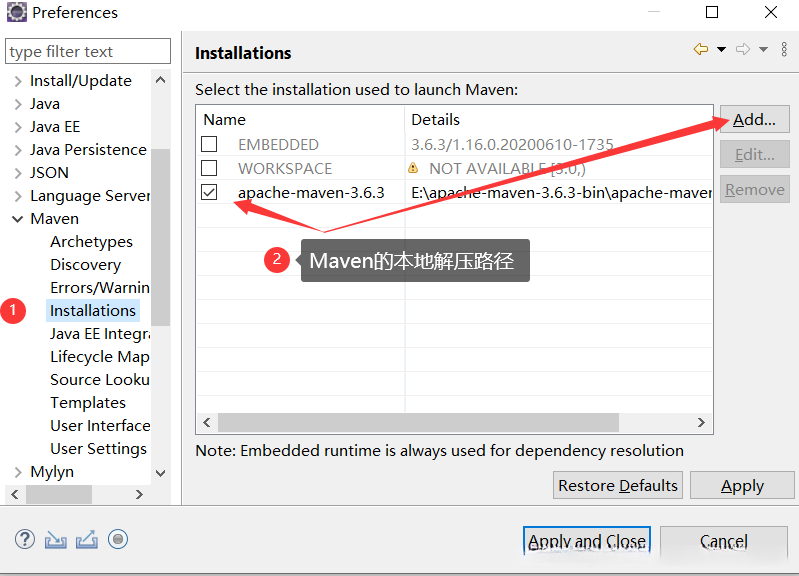The height and width of the screenshot is (576, 799).
Task: Click Restore Defaults button
Action: (618, 485)
